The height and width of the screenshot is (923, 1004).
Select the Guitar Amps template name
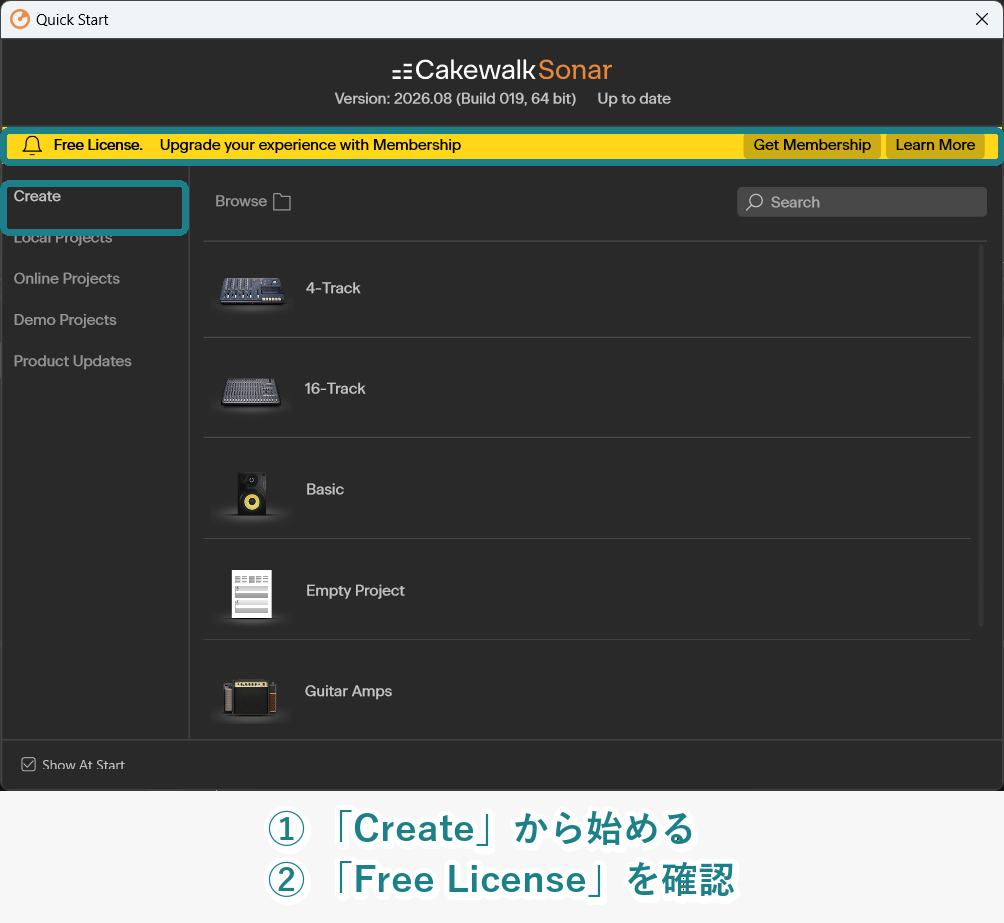pos(348,691)
